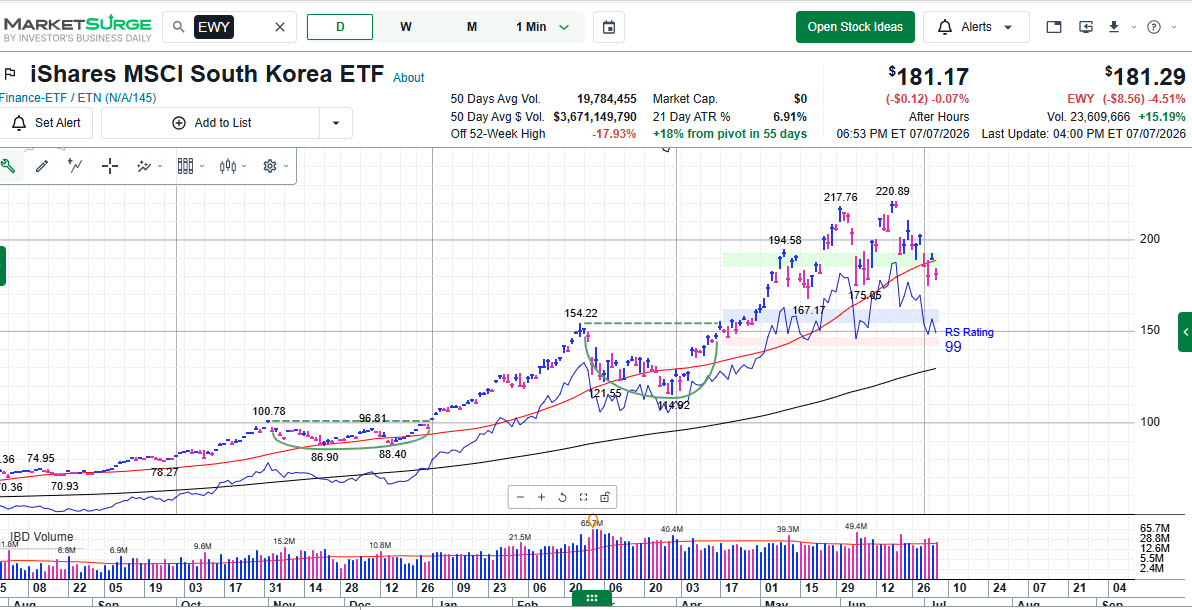
Task: Open chart settings gear
Action: 270,166
